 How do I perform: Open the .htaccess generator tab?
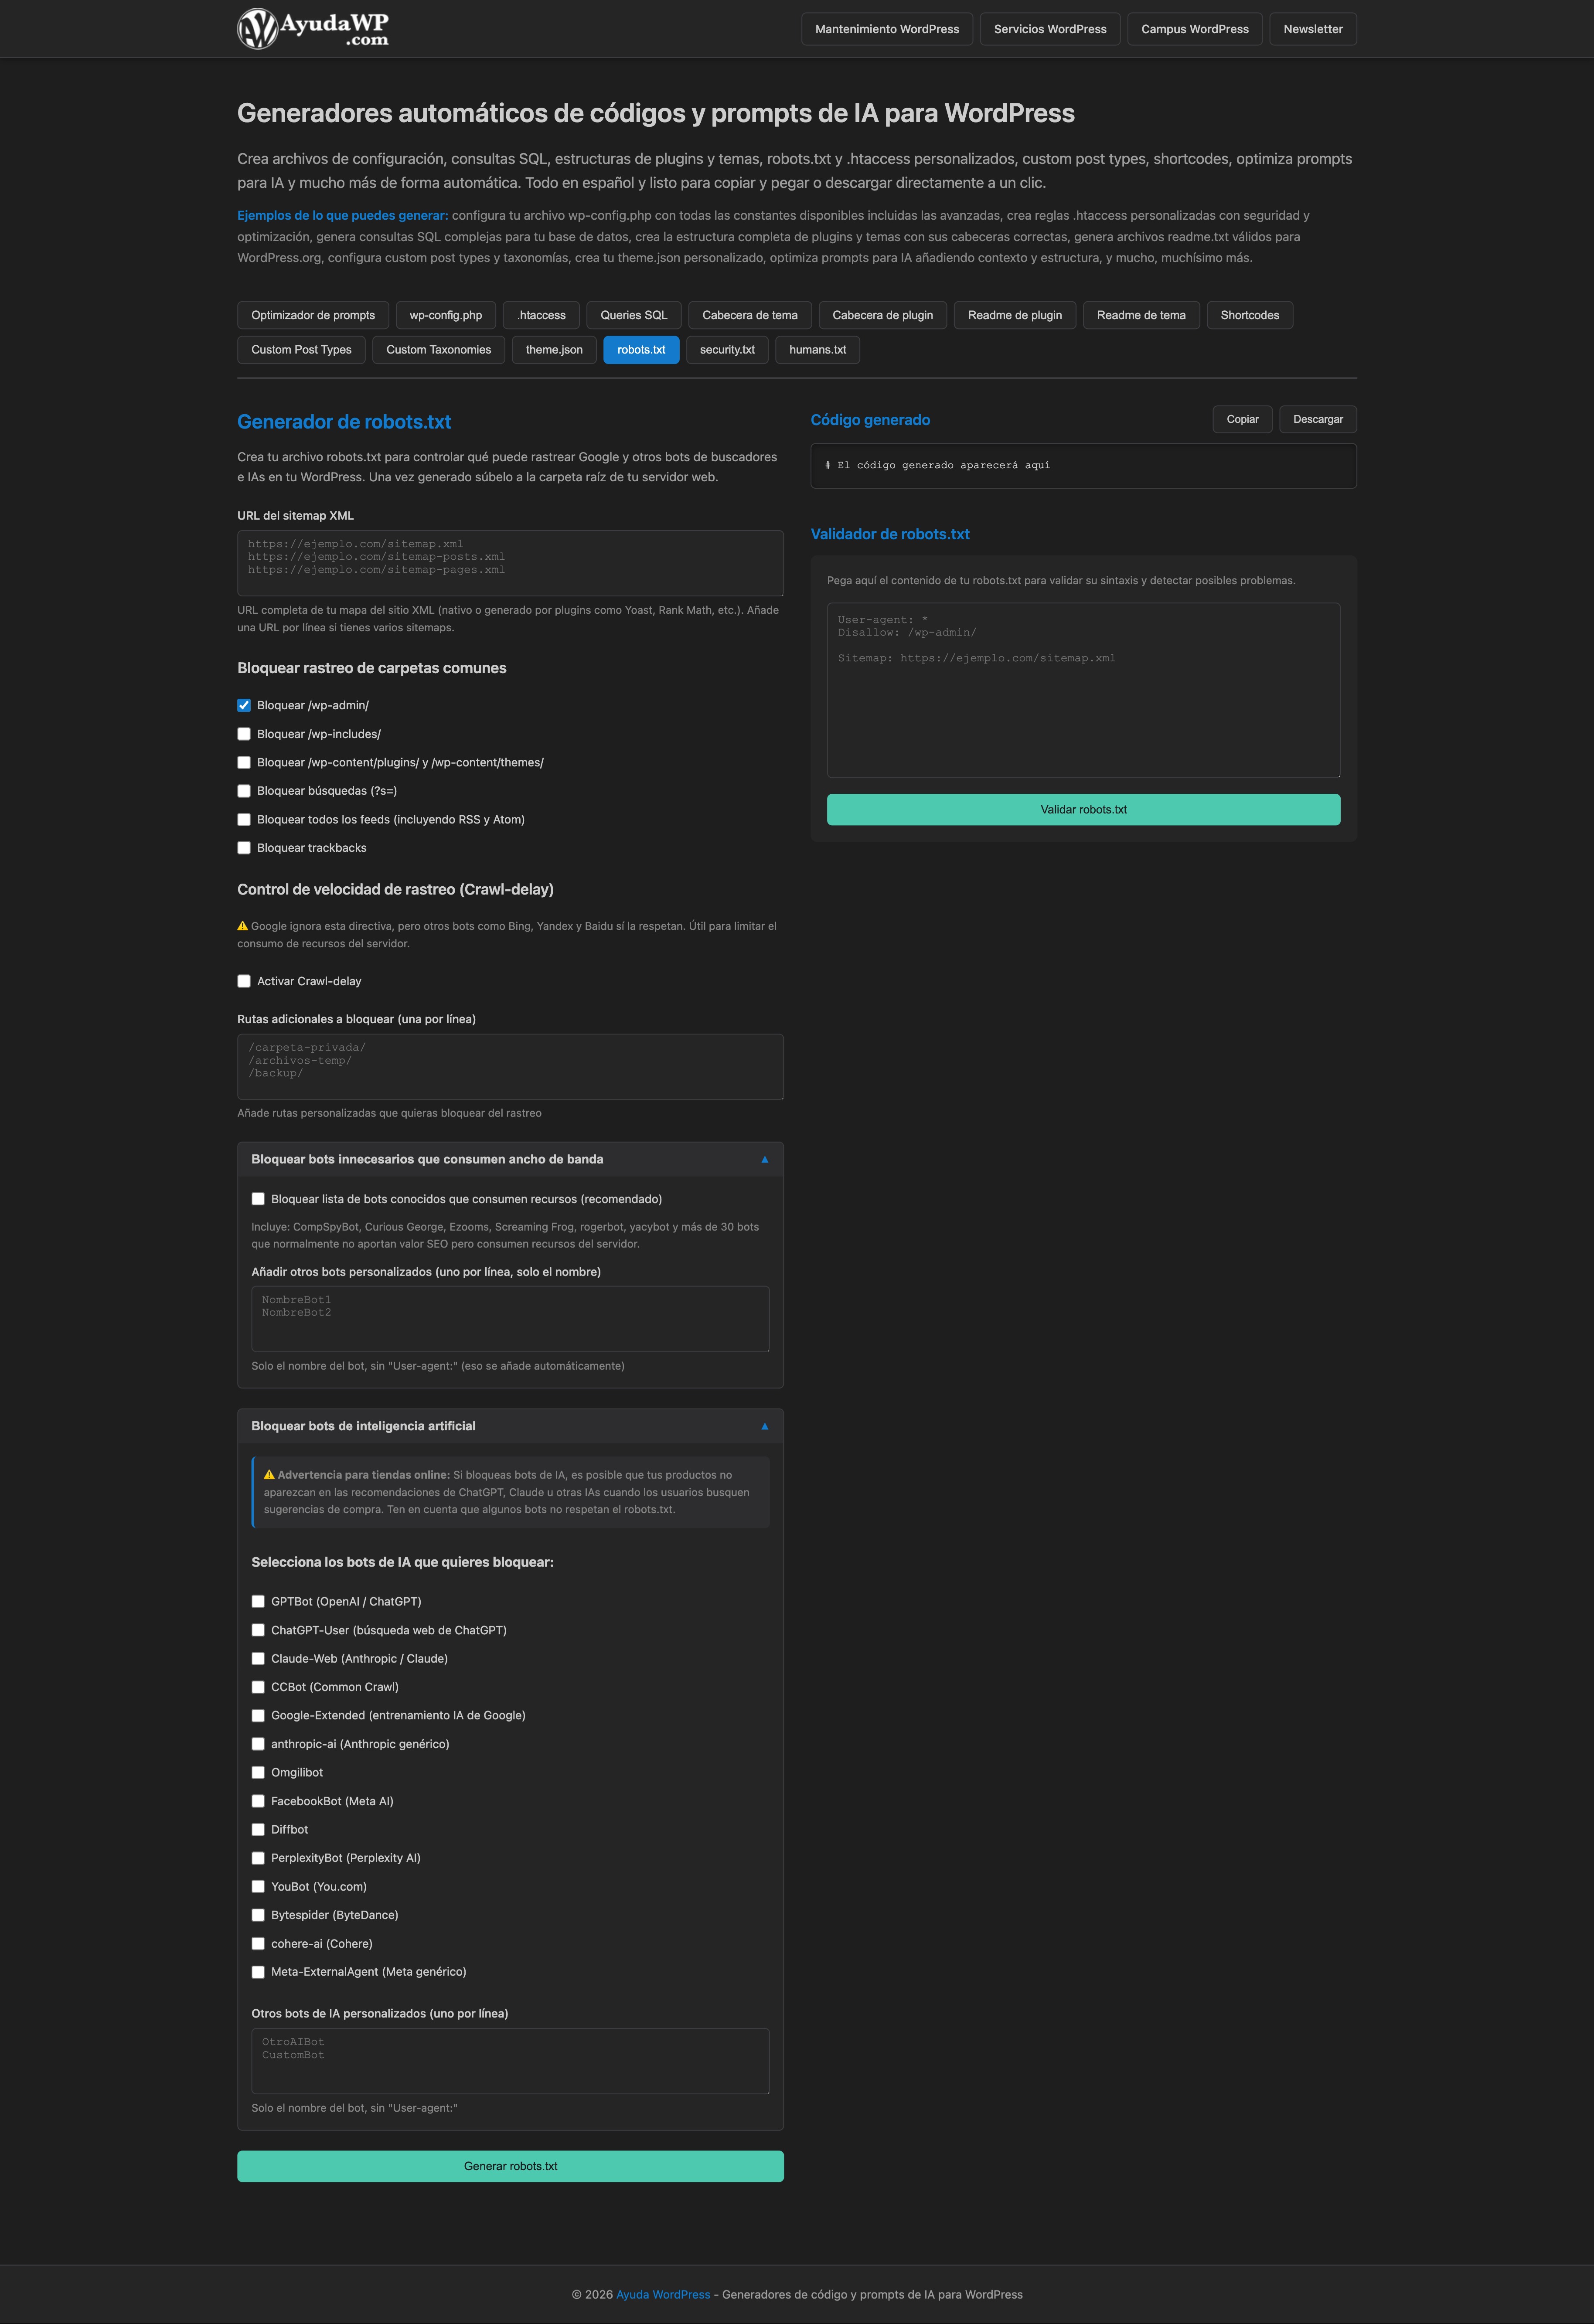541,315
